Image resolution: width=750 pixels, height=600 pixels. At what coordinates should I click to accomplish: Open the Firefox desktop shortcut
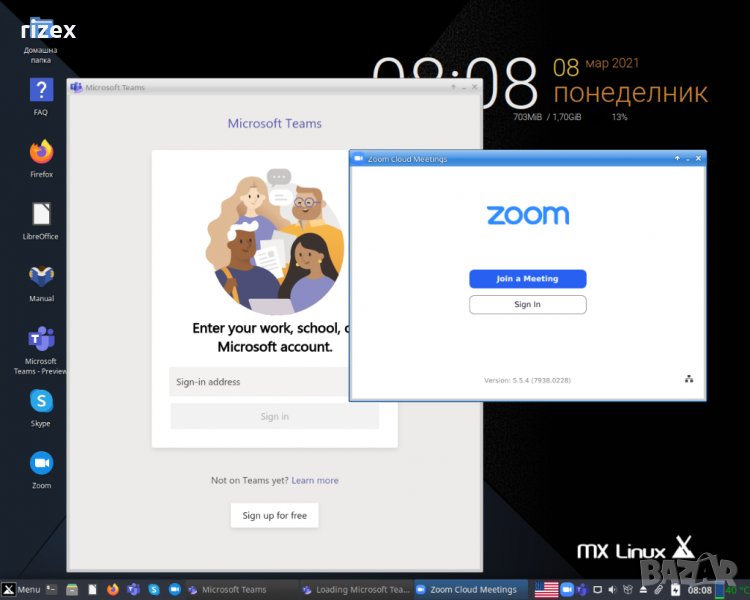coord(41,153)
